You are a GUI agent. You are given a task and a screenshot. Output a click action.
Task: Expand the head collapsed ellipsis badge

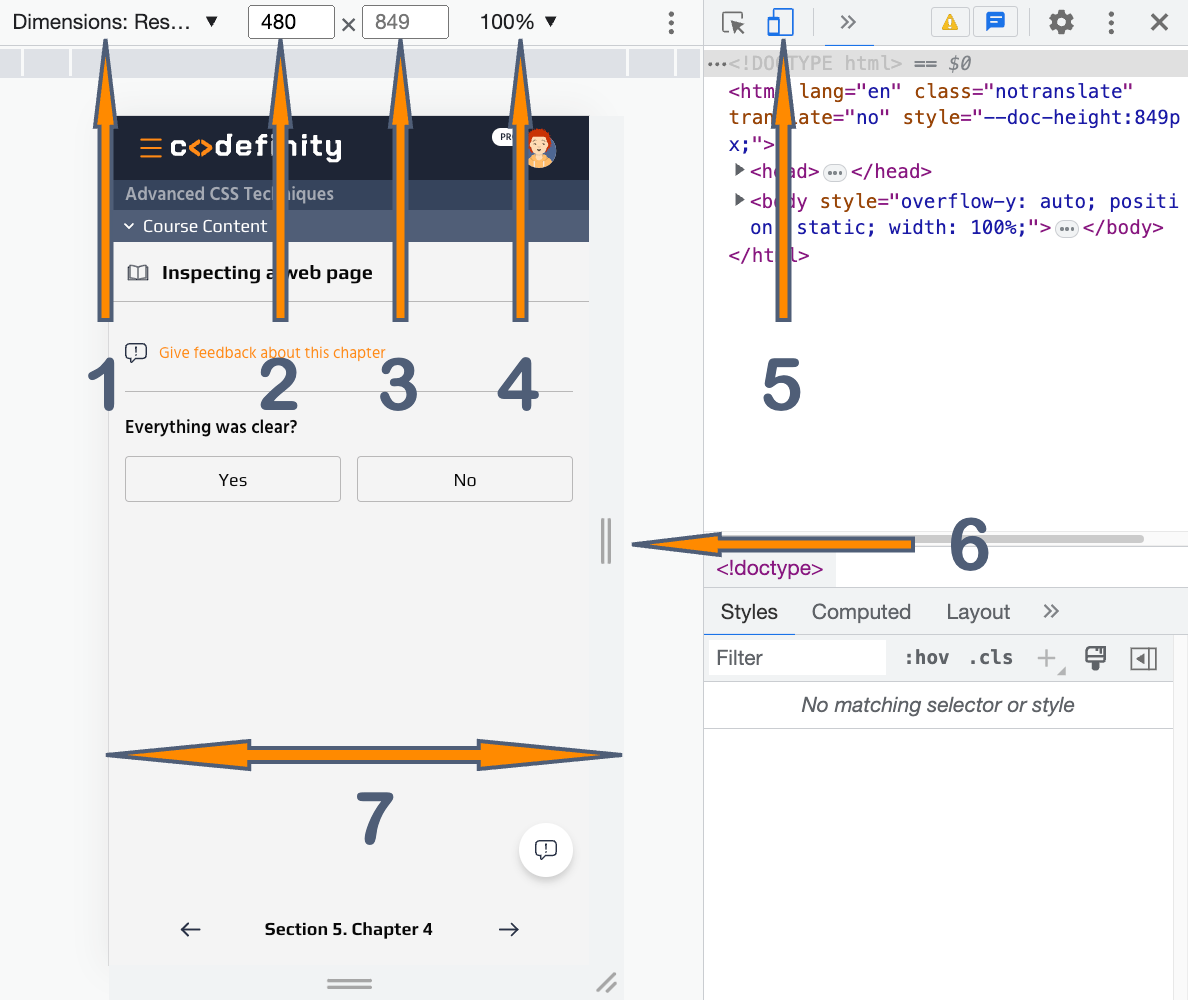pos(835,173)
